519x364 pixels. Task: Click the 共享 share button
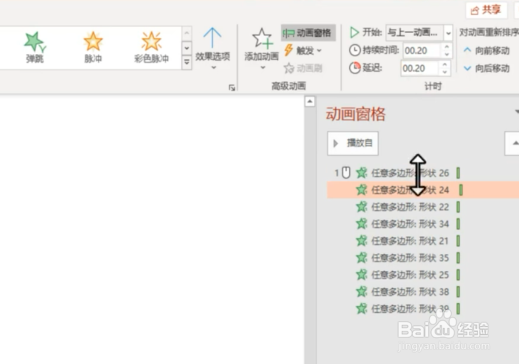point(486,10)
